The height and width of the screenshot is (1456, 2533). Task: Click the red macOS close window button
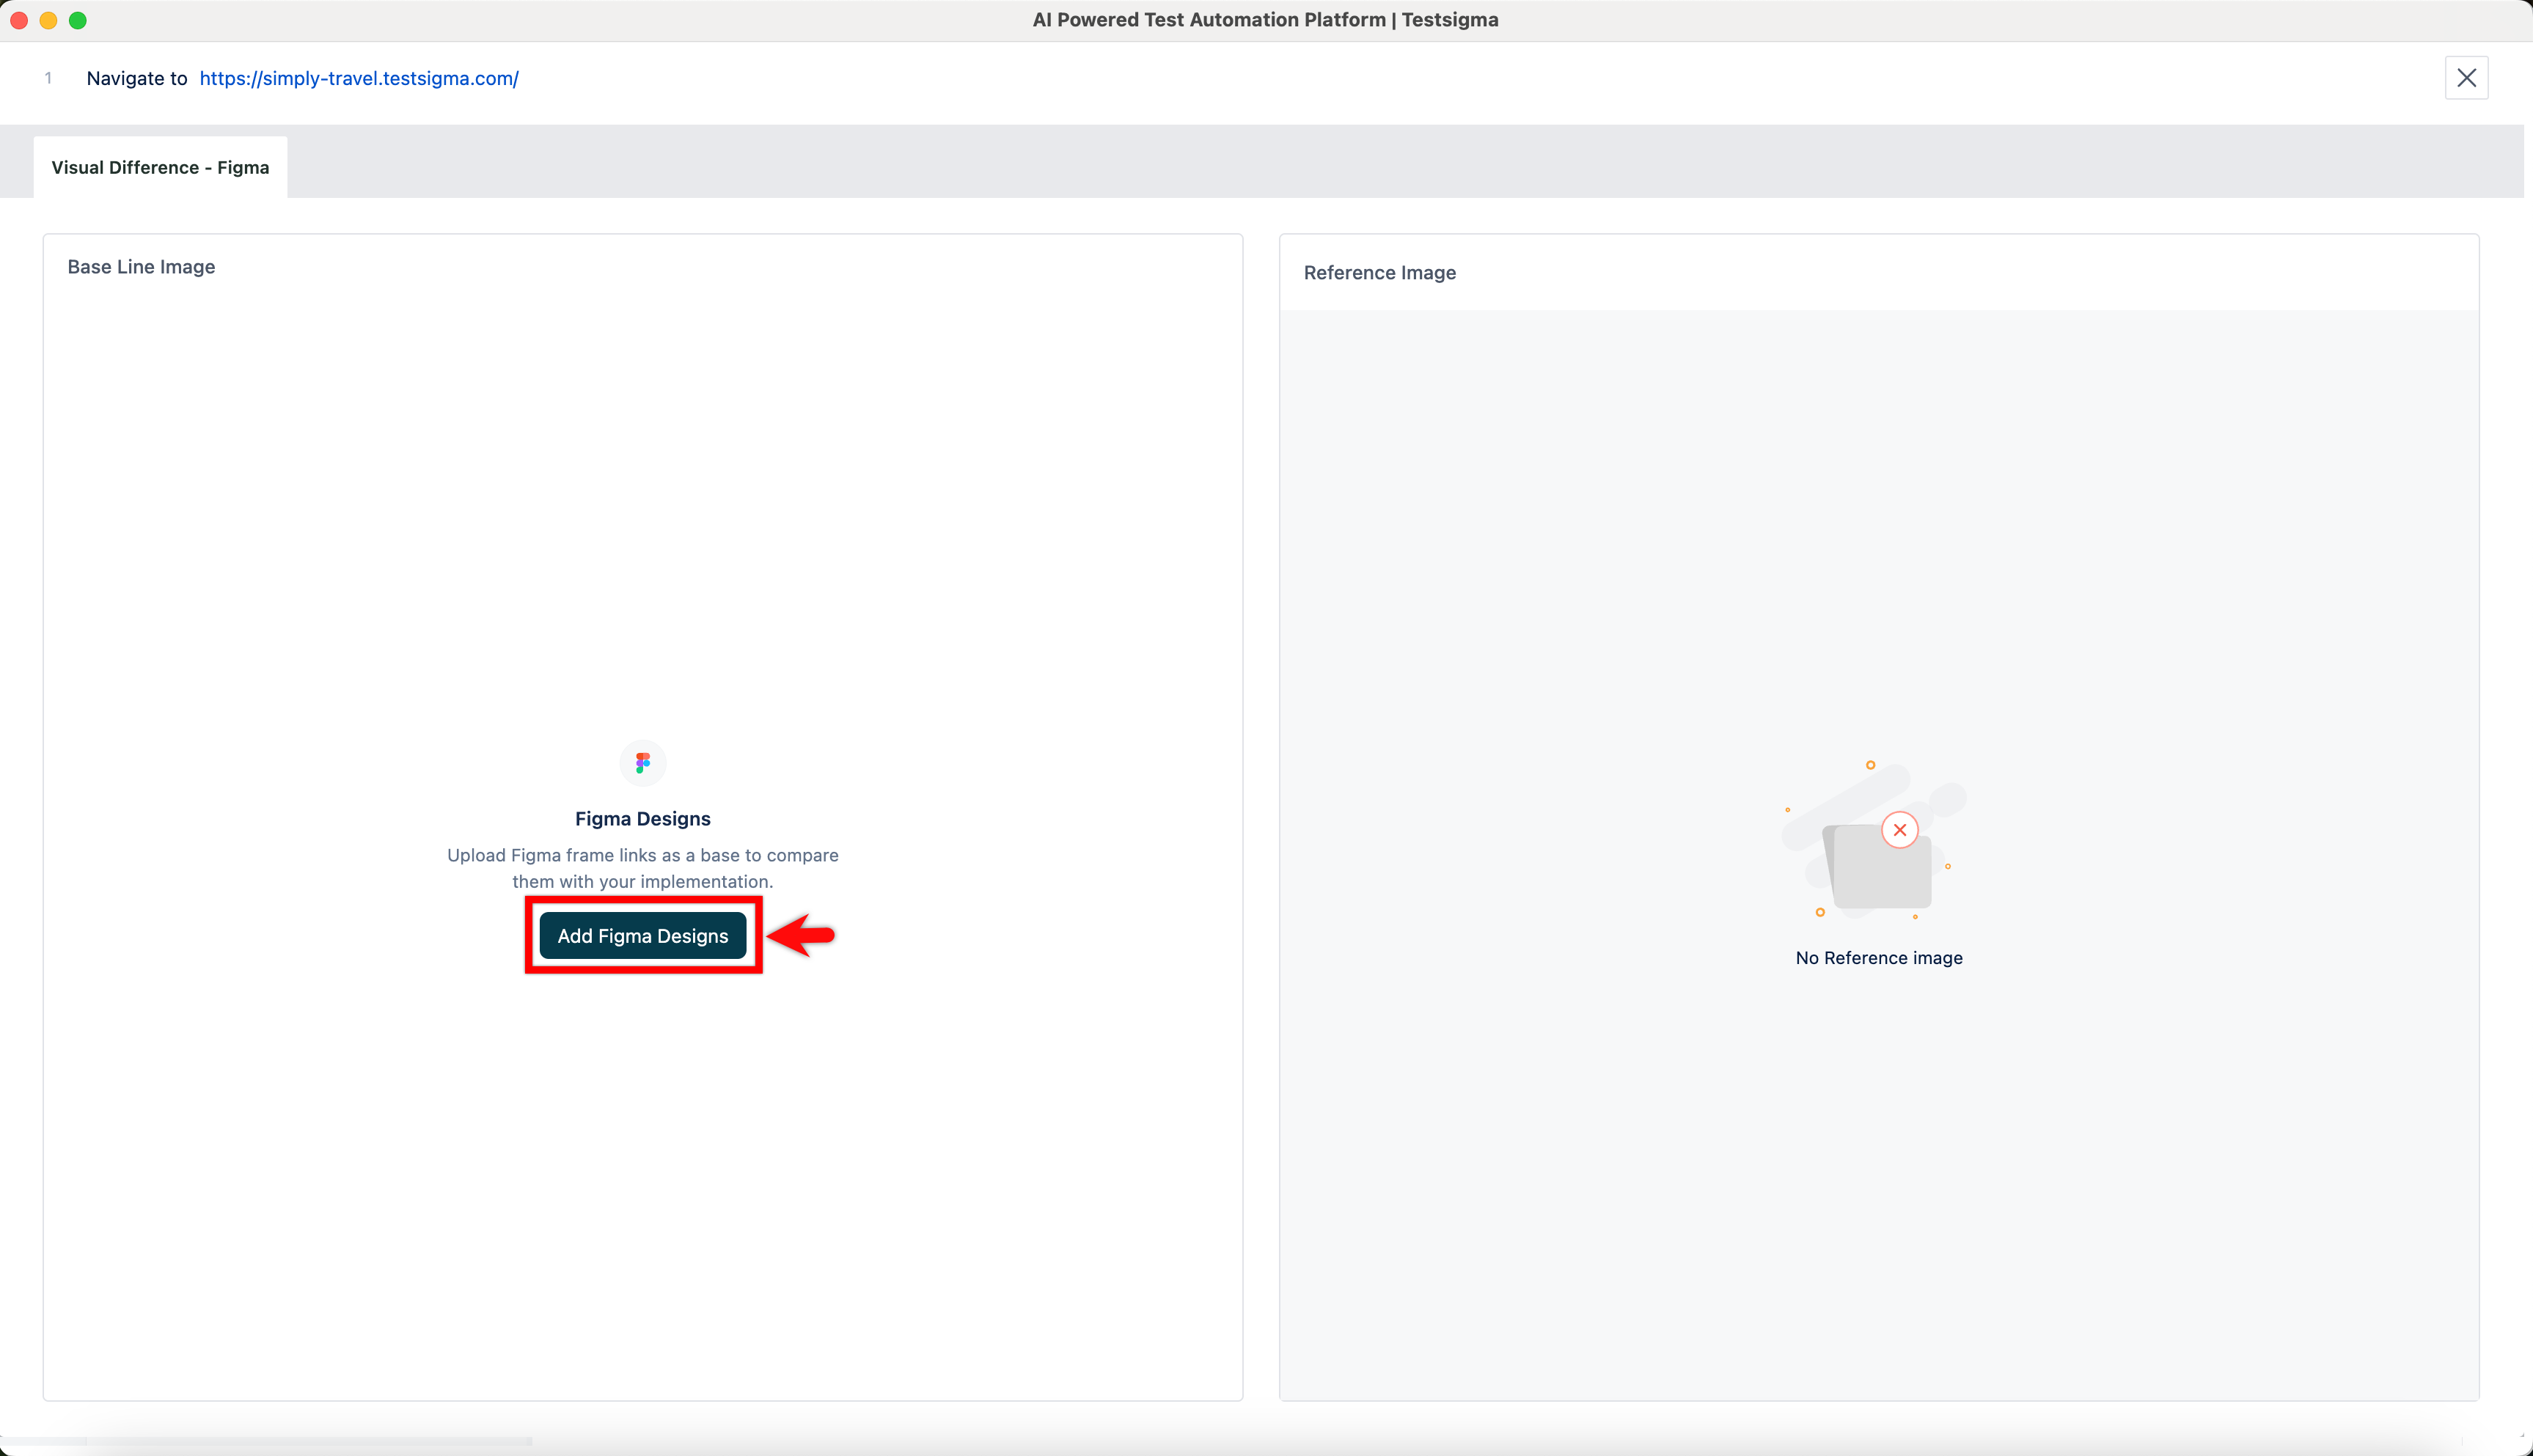tap(19, 20)
